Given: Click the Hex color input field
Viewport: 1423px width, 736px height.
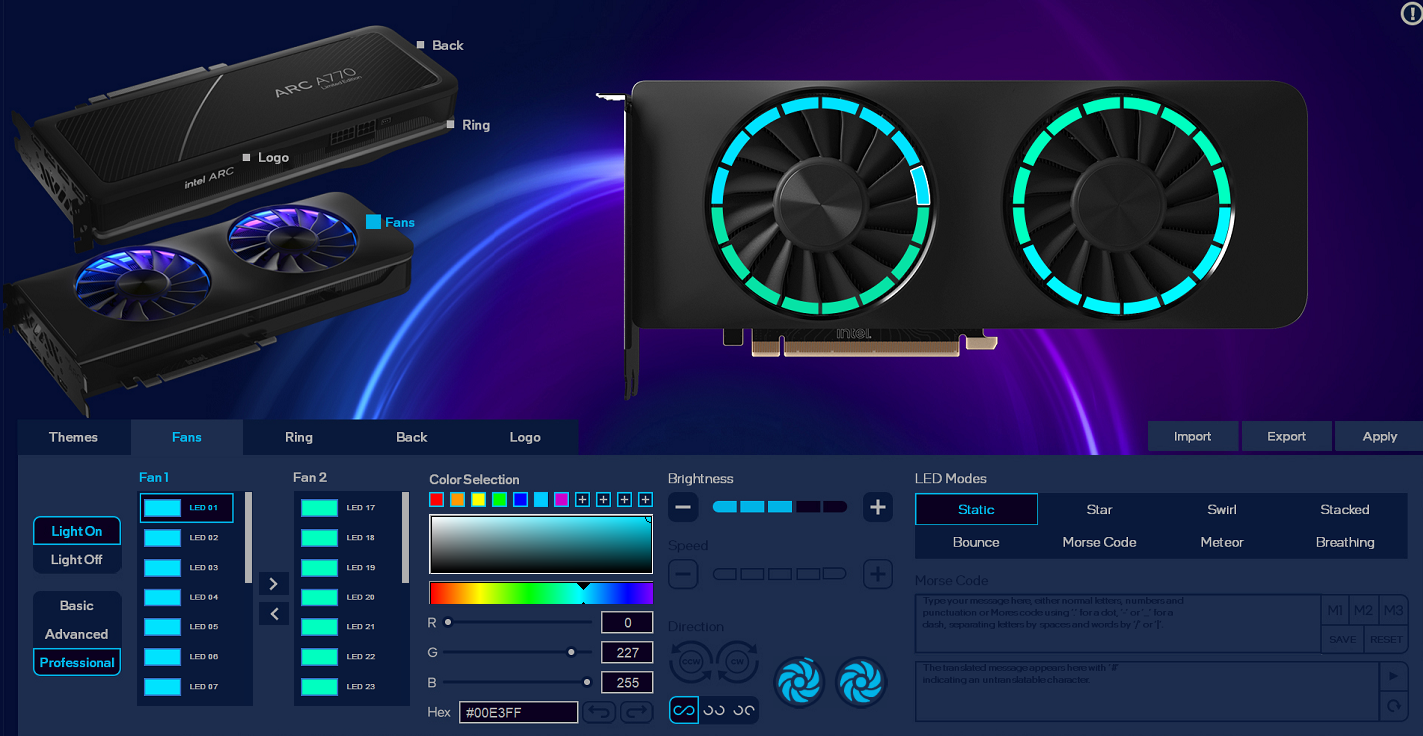Looking at the screenshot, I should coord(518,712).
